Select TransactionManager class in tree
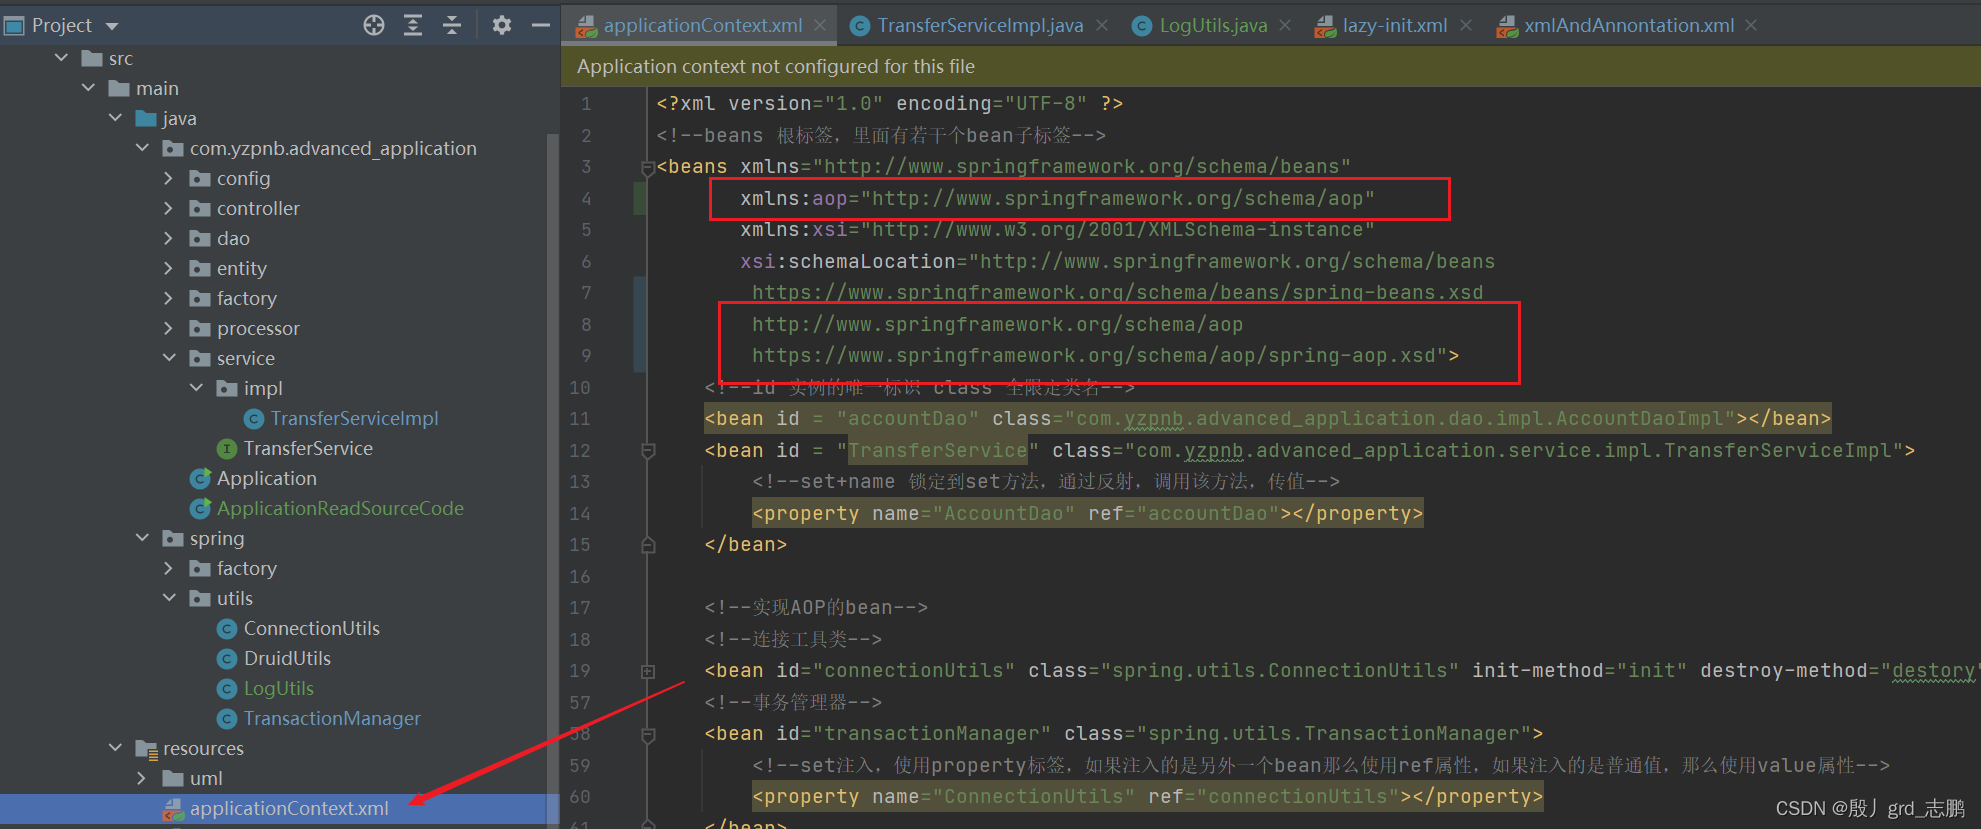The height and width of the screenshot is (829, 1981). (x=332, y=718)
